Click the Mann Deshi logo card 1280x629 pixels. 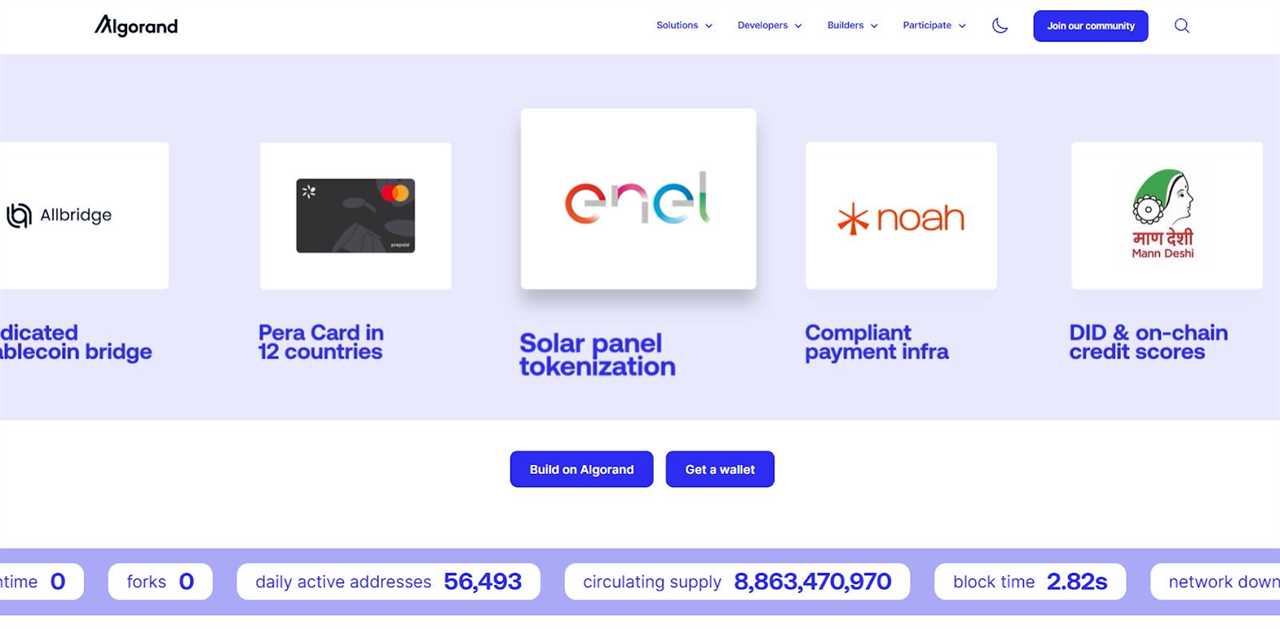coord(1166,215)
